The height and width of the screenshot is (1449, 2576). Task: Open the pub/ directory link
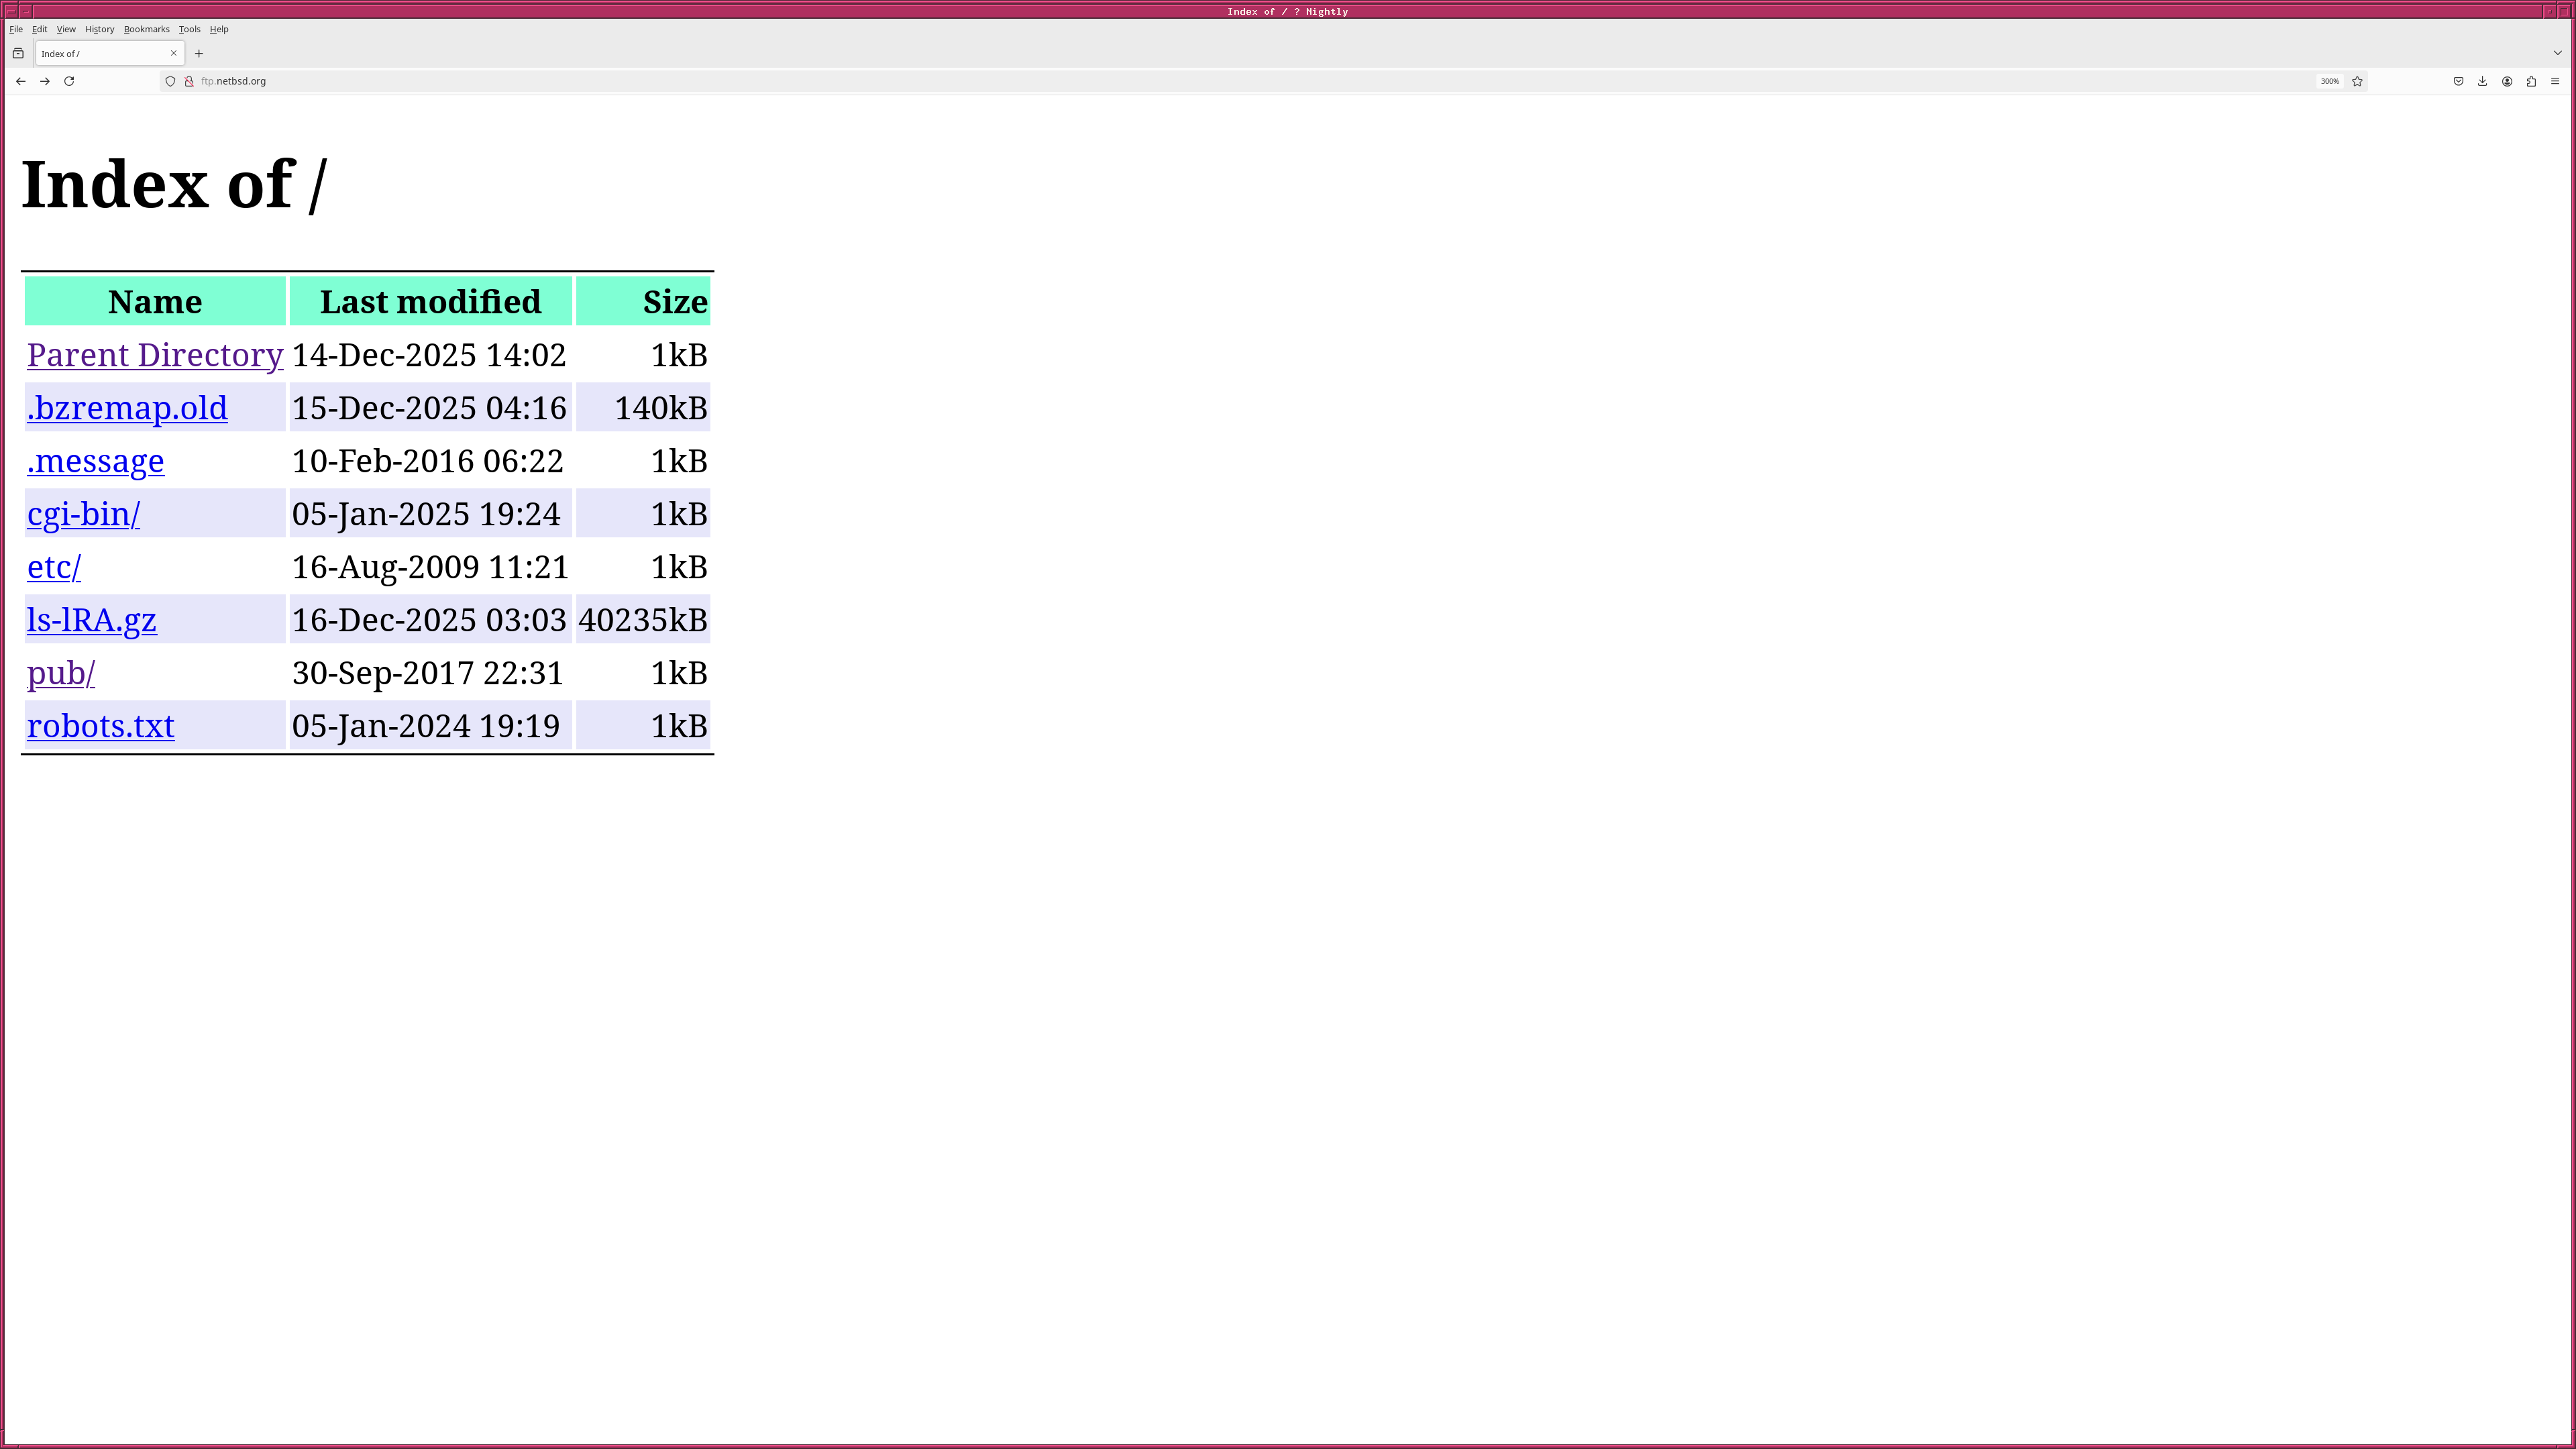pos(61,673)
